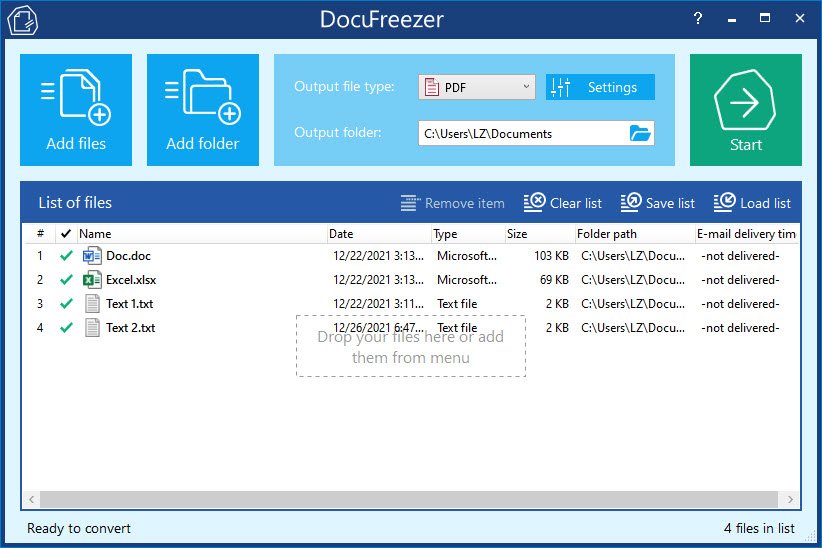
Task: Click the horizontal scrollbar right arrow
Action: (790, 499)
